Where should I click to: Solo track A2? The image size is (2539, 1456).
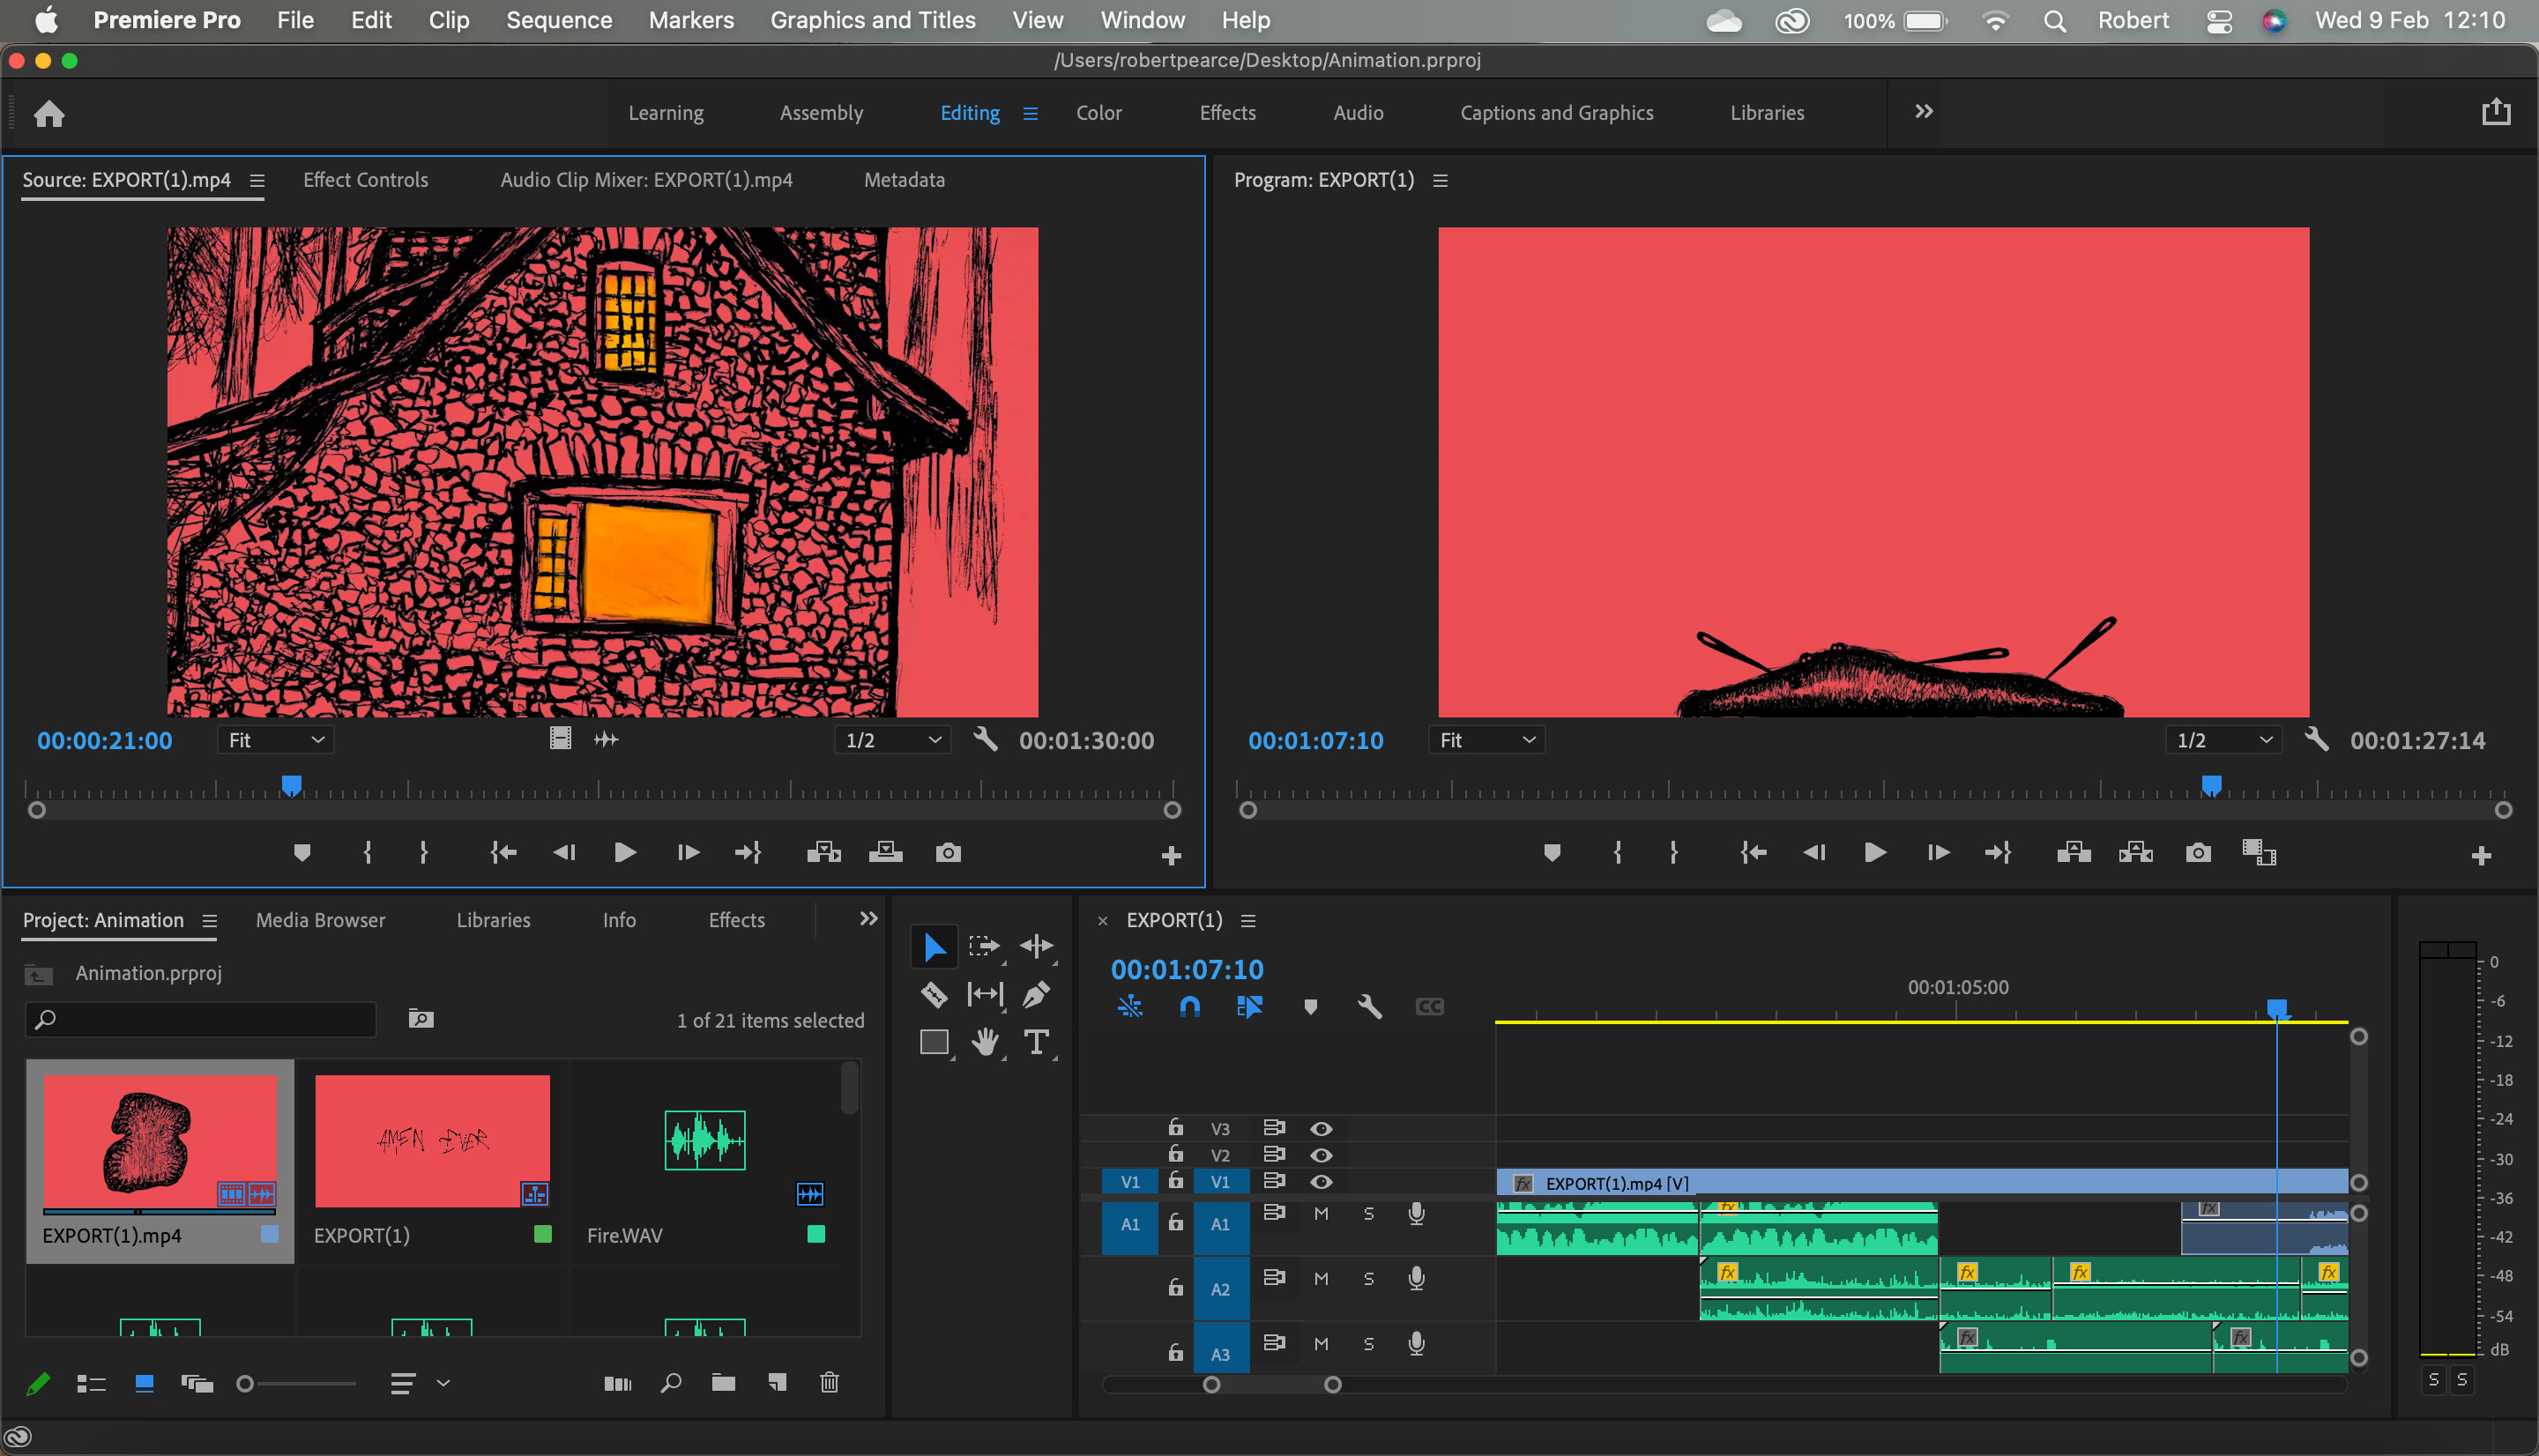click(x=1369, y=1279)
